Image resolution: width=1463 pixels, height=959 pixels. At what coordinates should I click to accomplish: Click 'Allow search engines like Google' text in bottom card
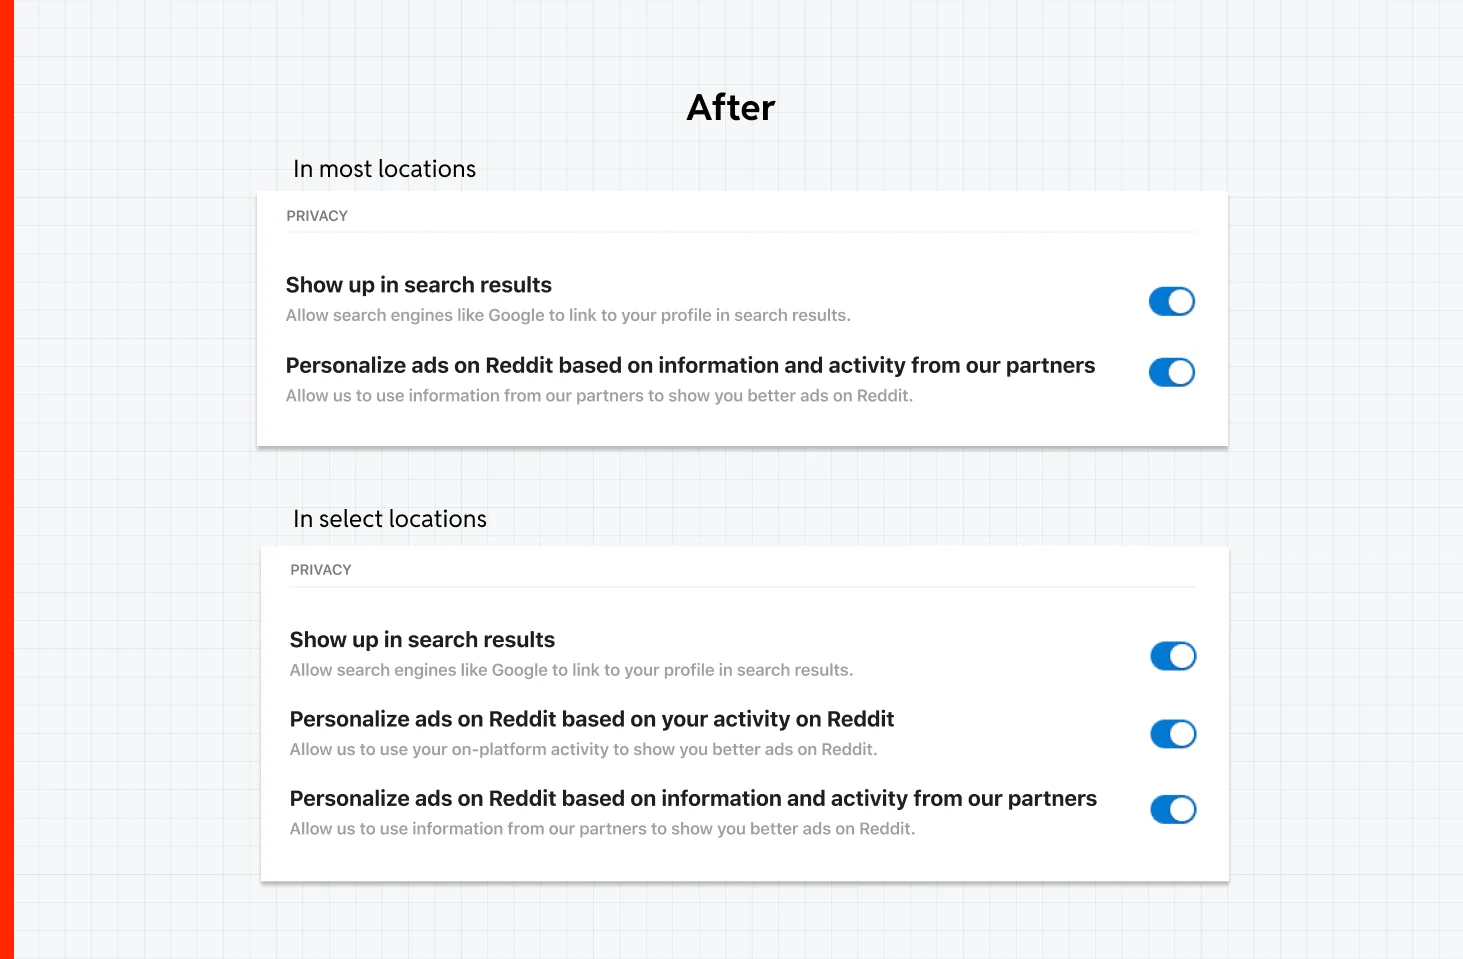(x=571, y=670)
